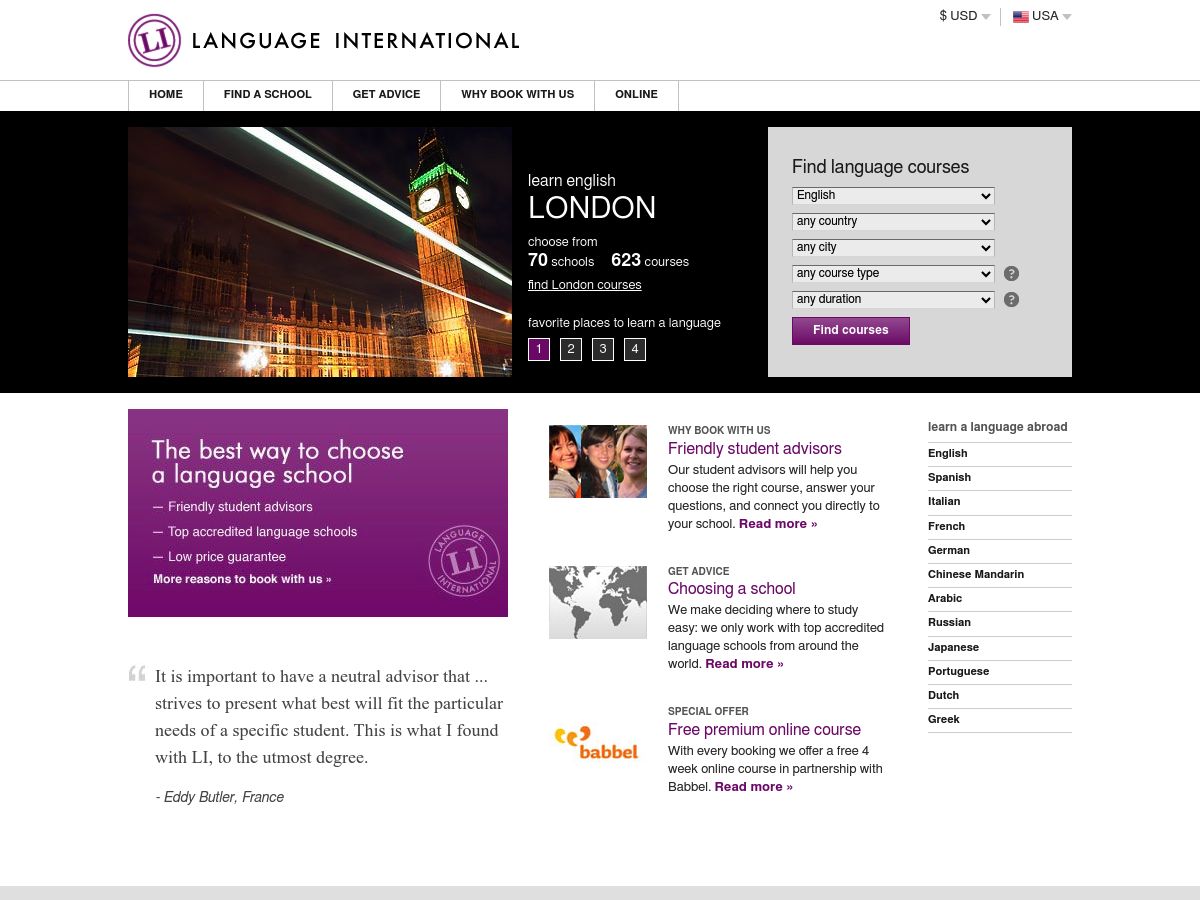Click the help icon beside duration

[1011, 300]
